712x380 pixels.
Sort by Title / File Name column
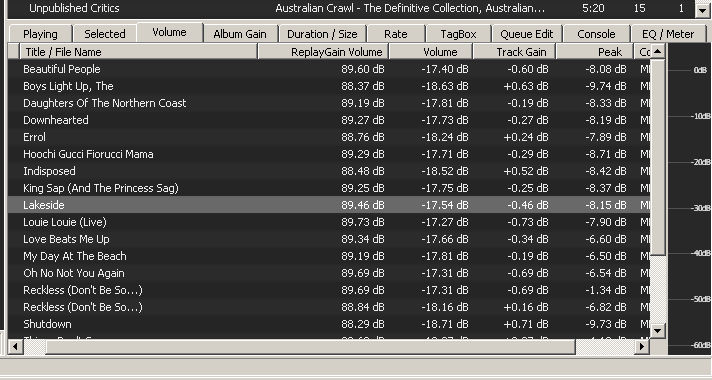tap(138, 52)
